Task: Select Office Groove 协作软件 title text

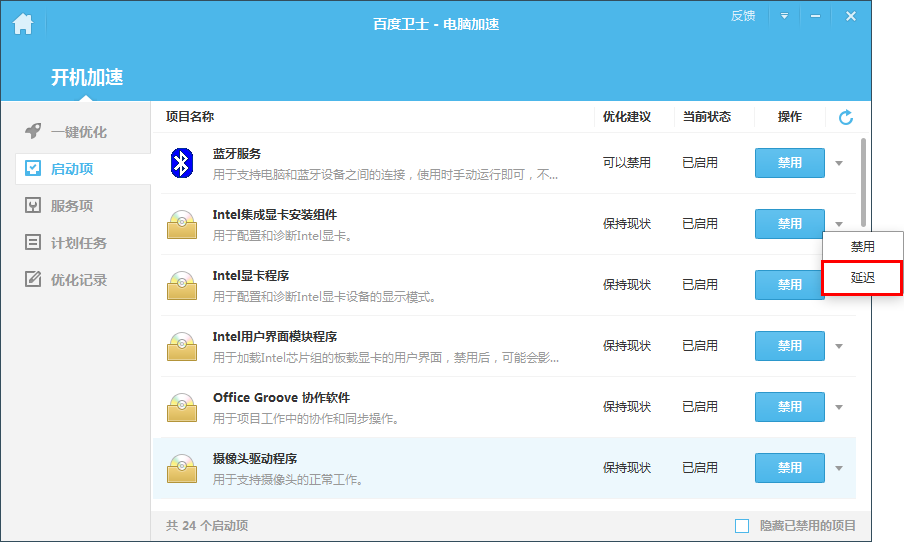Action: (281, 398)
